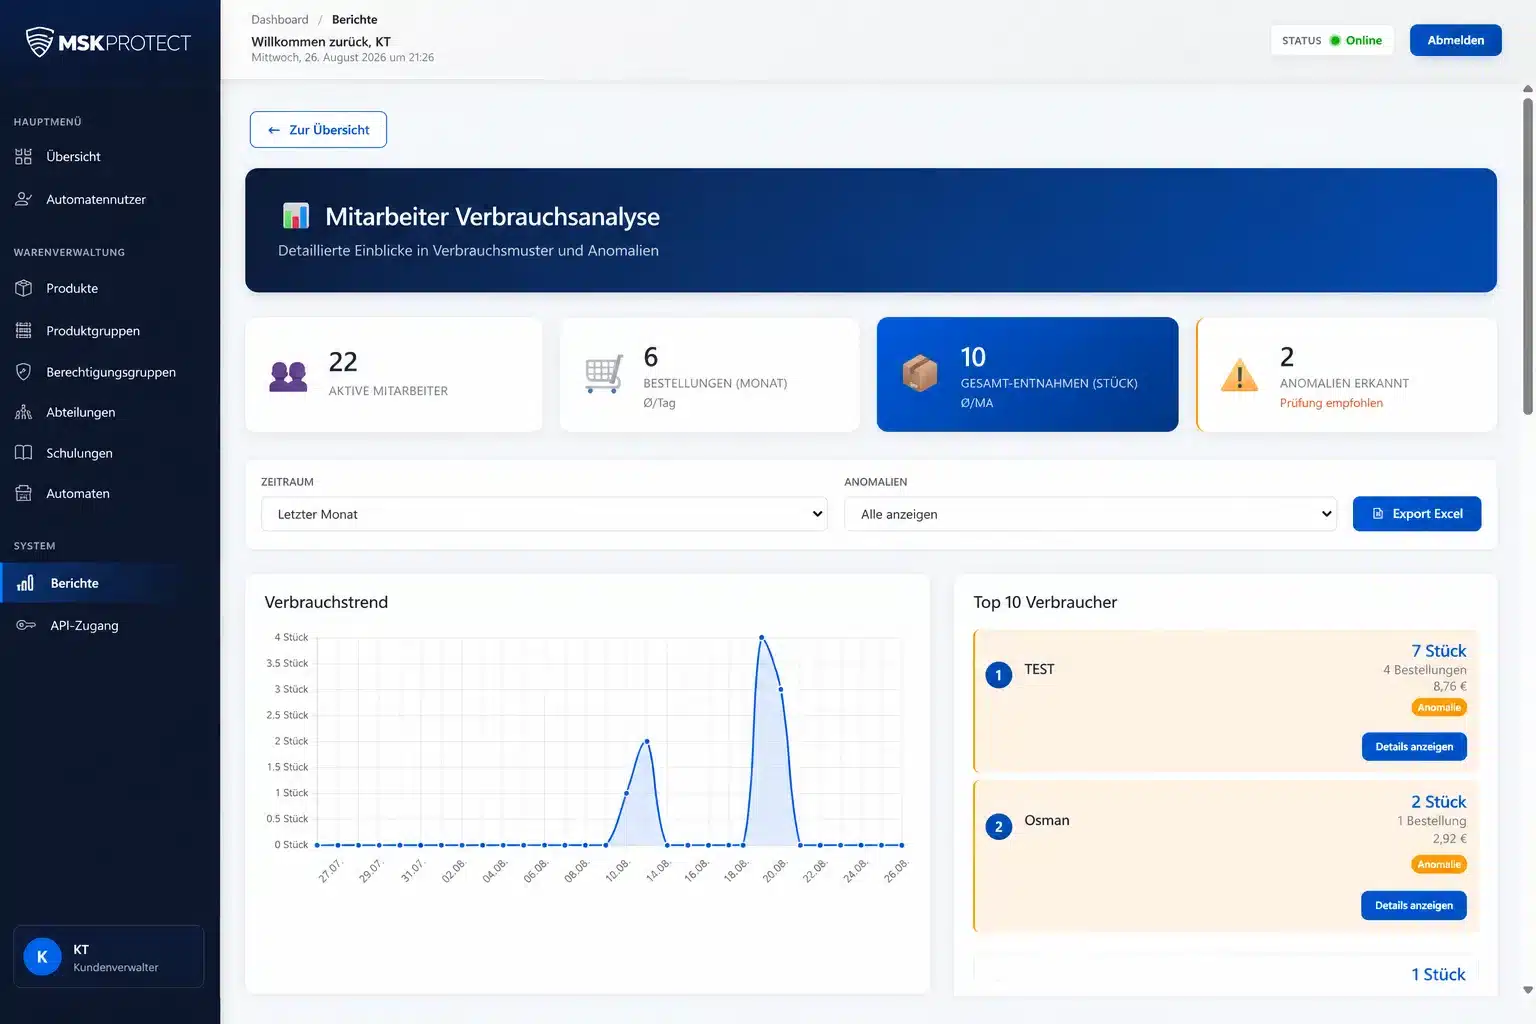Click the scrollbar down arrow

pyautogui.click(x=1528, y=990)
